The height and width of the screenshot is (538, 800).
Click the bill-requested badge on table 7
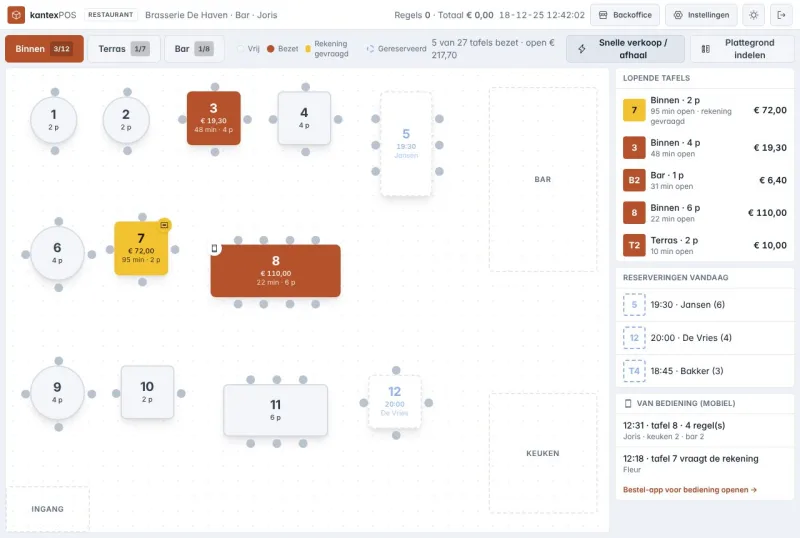coord(164,225)
